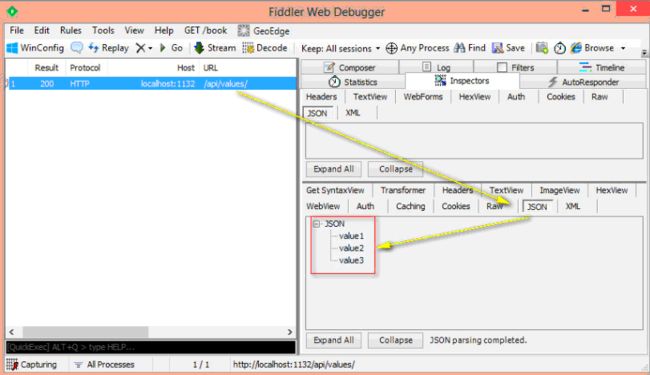The height and width of the screenshot is (375, 650).
Task: Click the WinConfig Windows logo icon
Action: click(x=12, y=48)
